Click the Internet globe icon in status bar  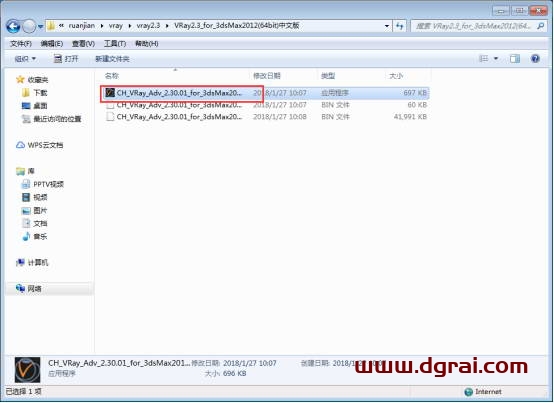tap(468, 392)
